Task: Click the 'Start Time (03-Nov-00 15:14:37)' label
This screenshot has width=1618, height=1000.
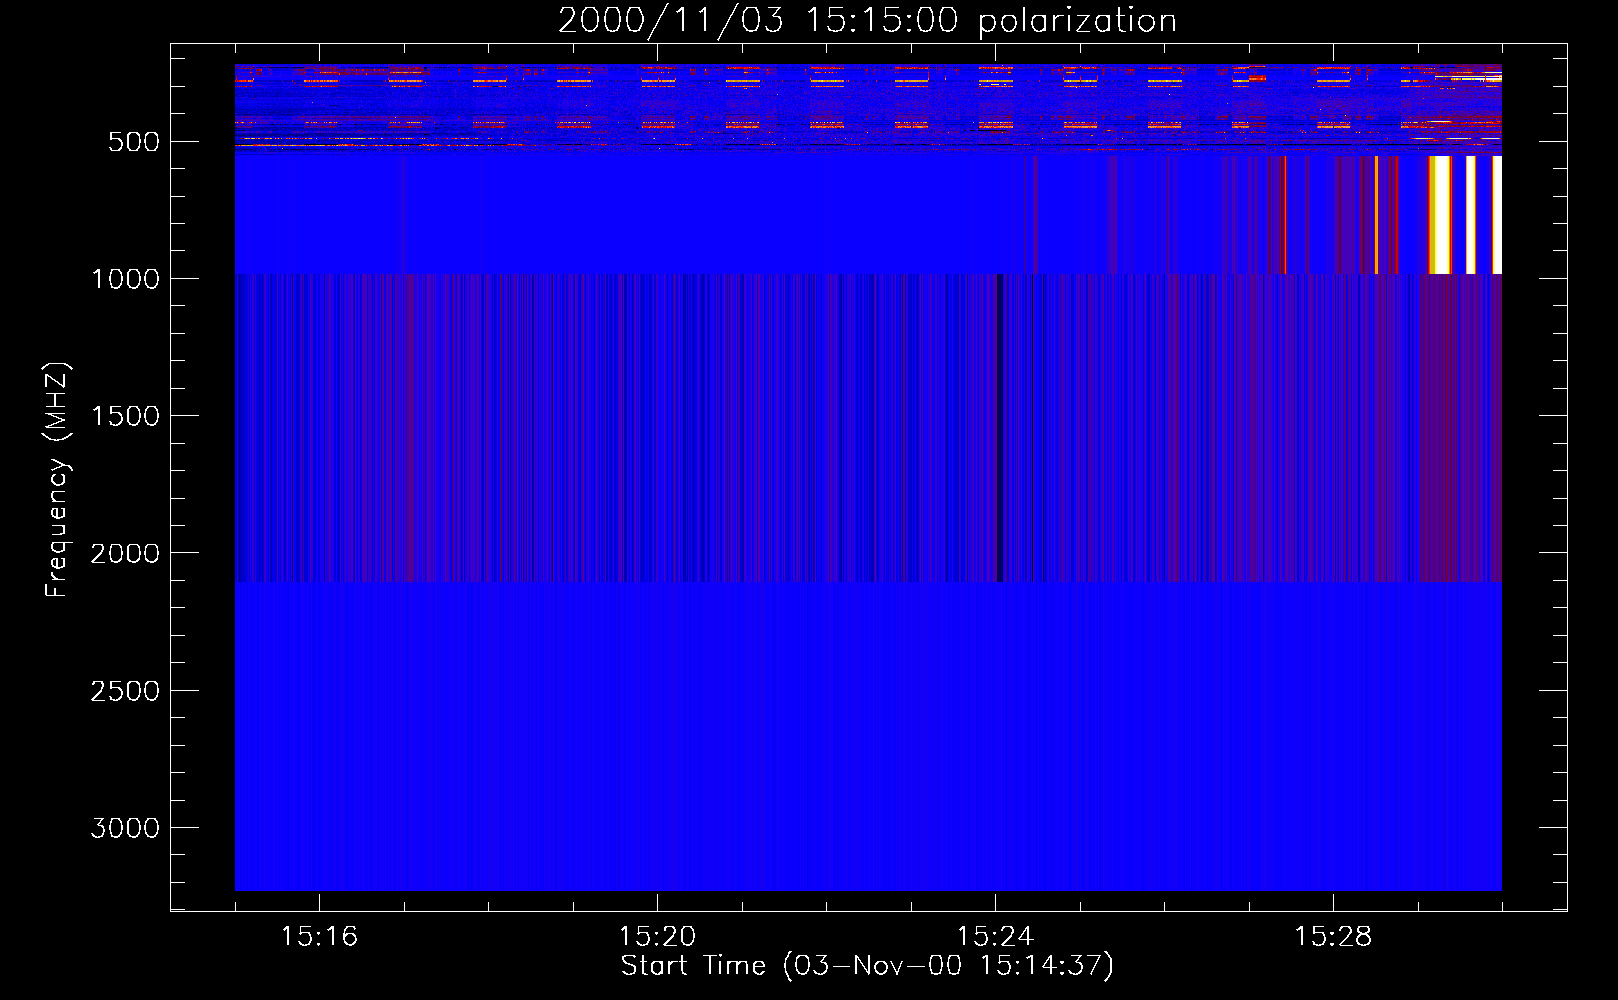Action: point(867,966)
